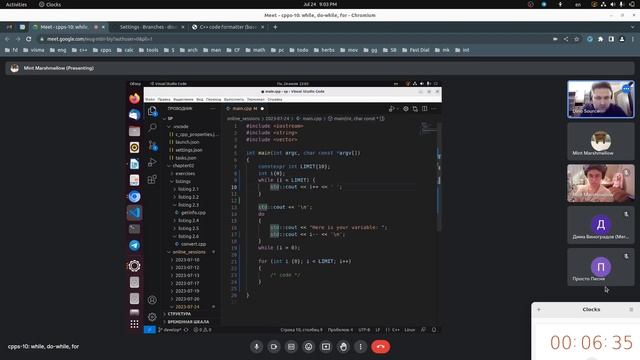
Task: Open the Dino Source participant video tile
Action: coord(600,99)
